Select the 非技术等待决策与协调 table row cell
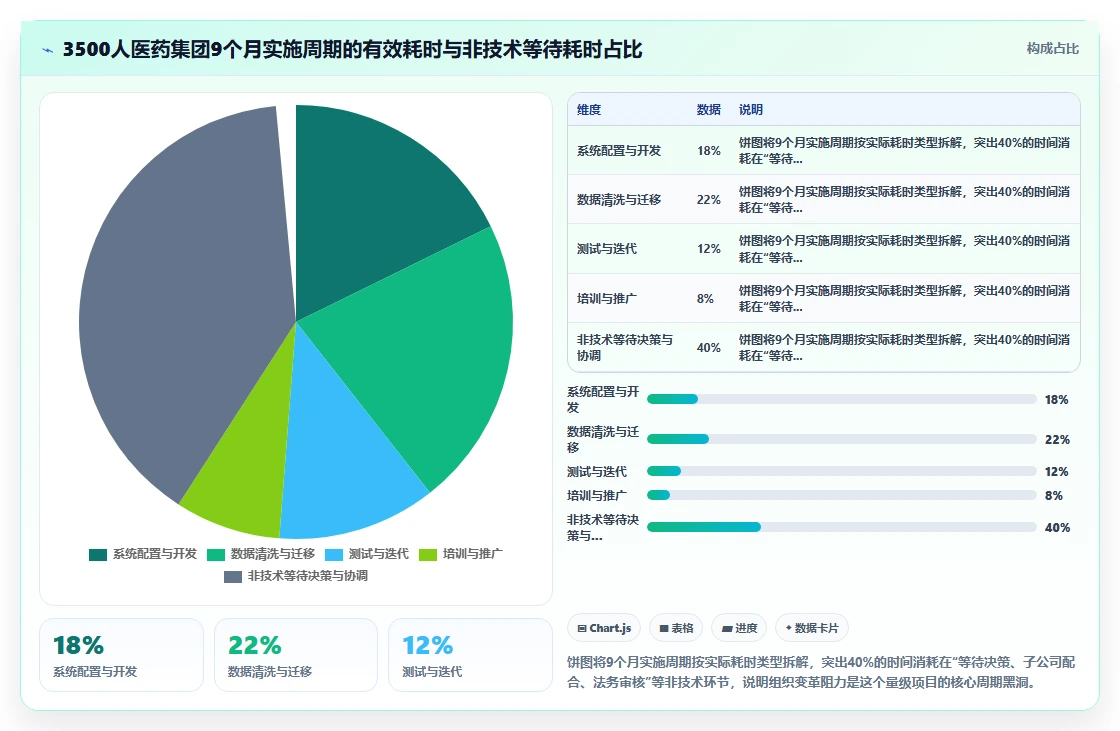The width and height of the screenshot is (1120, 731). (x=625, y=347)
